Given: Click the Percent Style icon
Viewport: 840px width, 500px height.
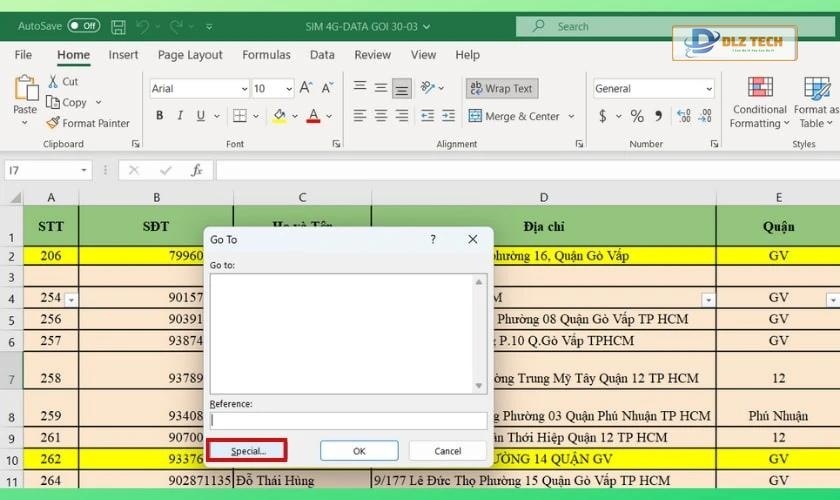Looking at the screenshot, I should 636,116.
